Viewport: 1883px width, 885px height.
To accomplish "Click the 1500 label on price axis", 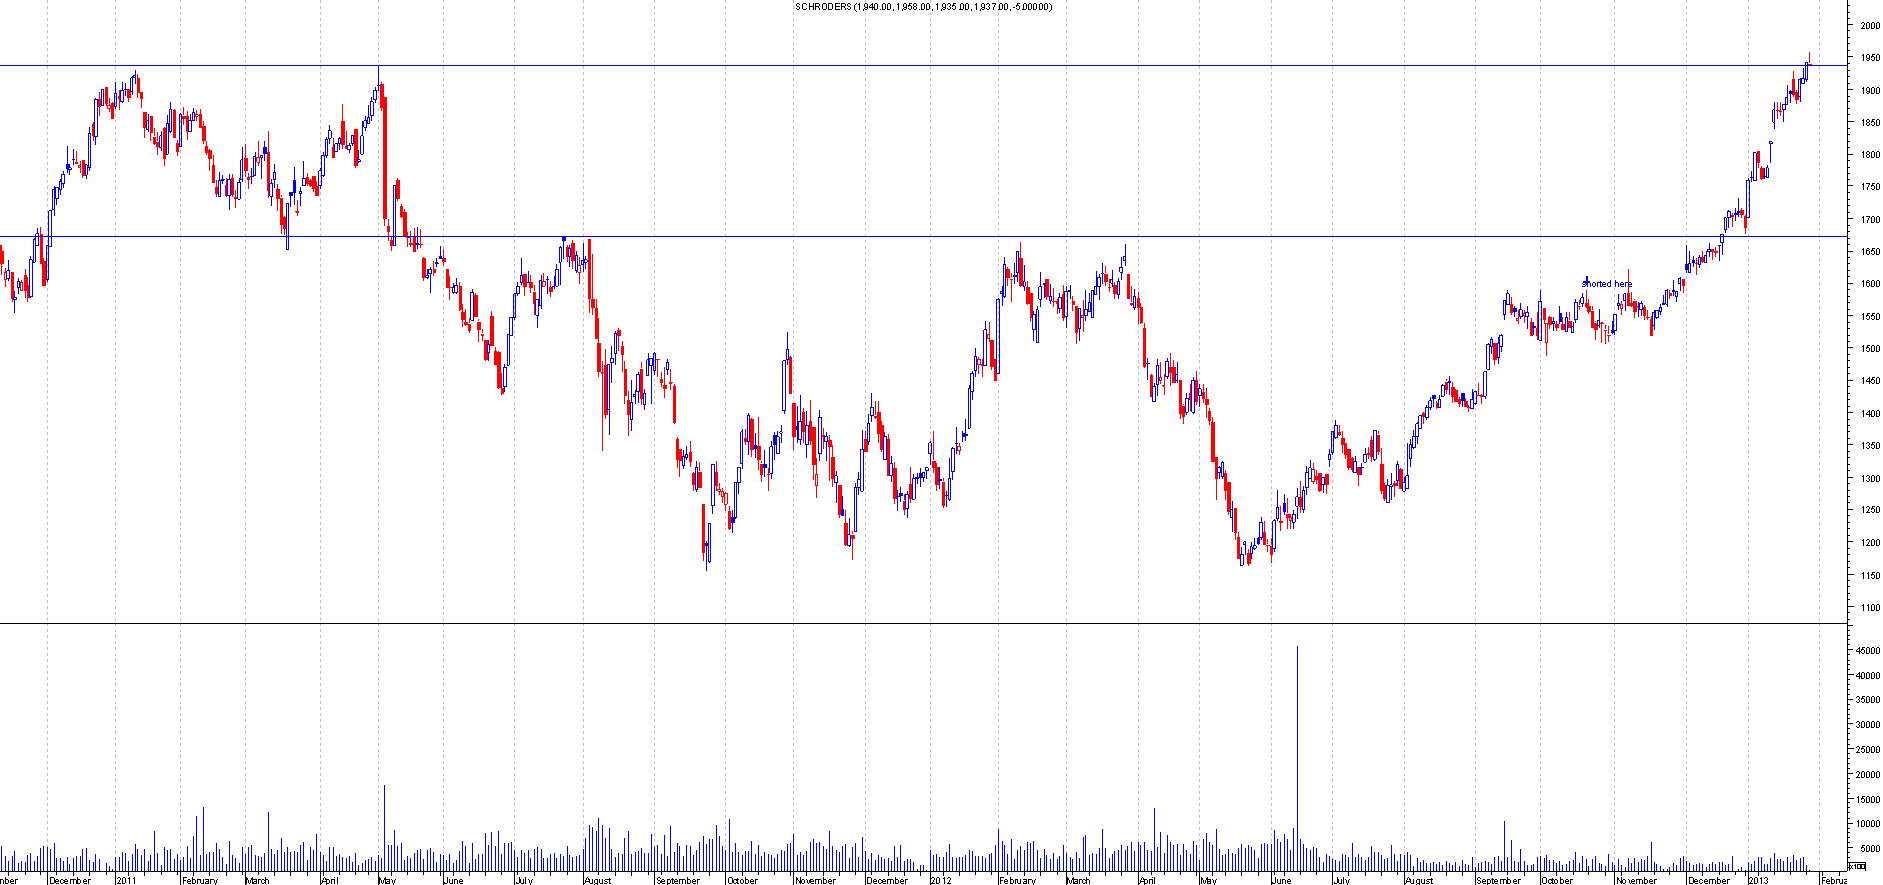I will click(x=1870, y=349).
